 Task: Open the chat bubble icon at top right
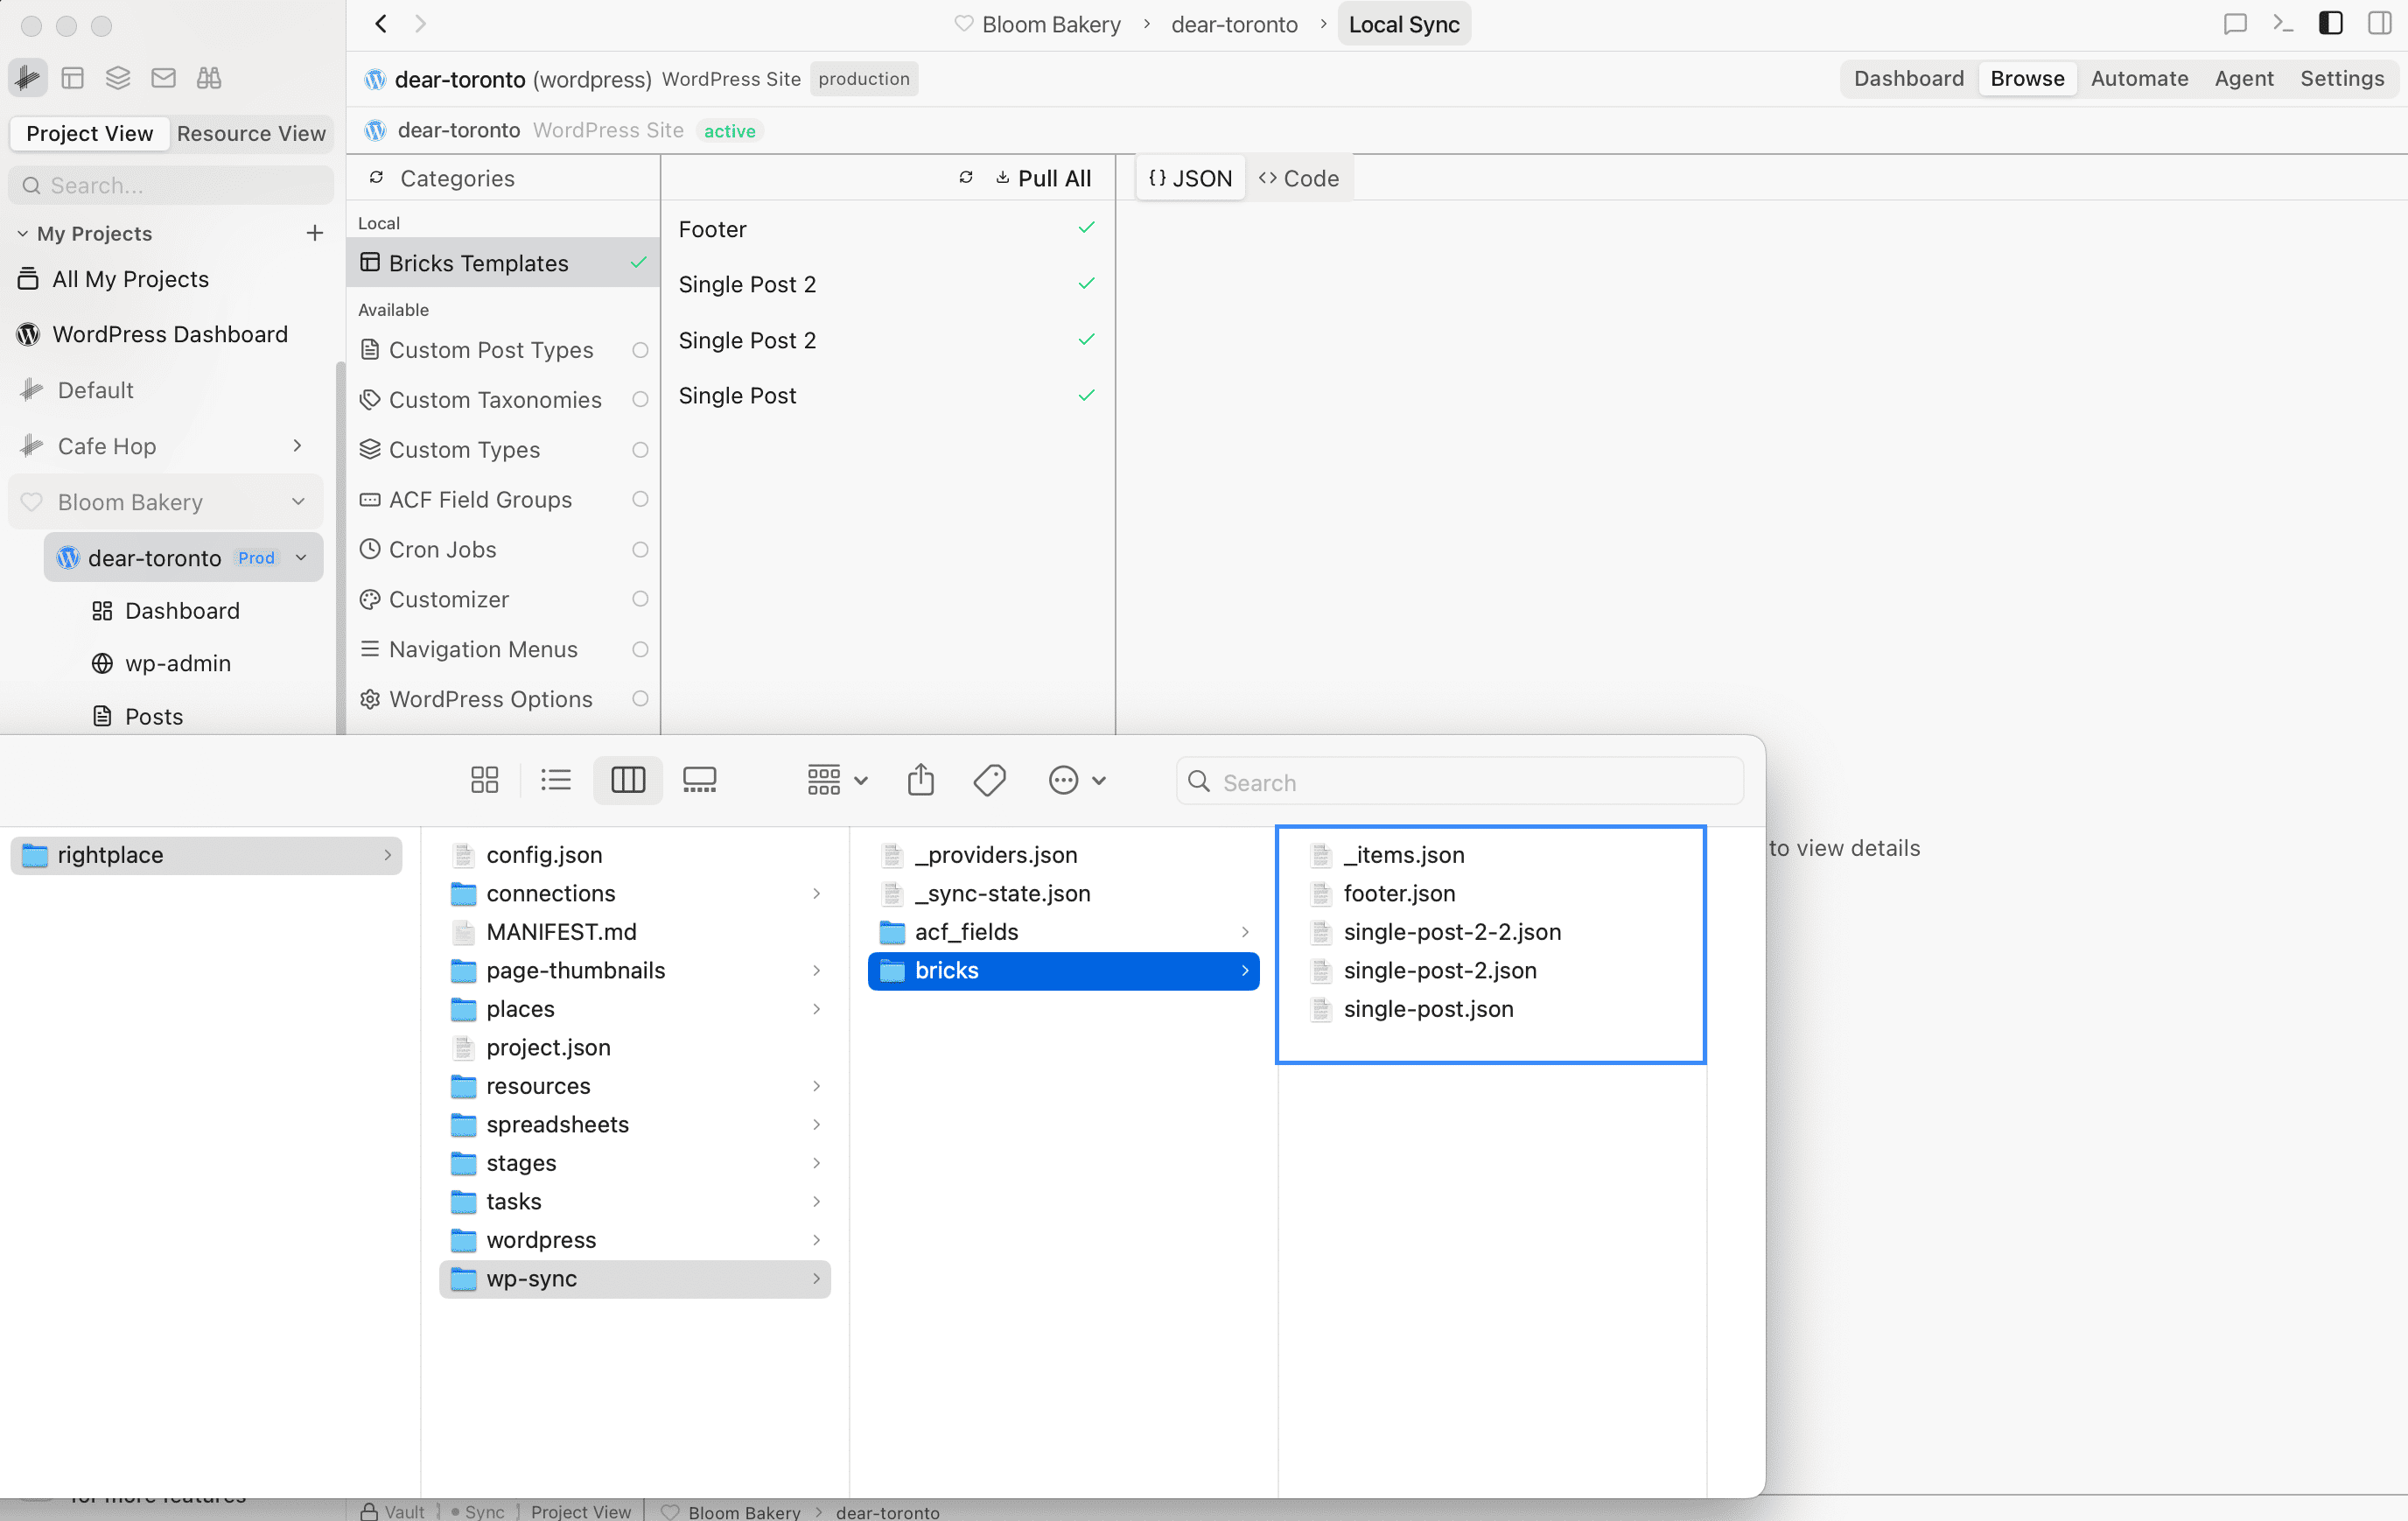(x=2235, y=24)
